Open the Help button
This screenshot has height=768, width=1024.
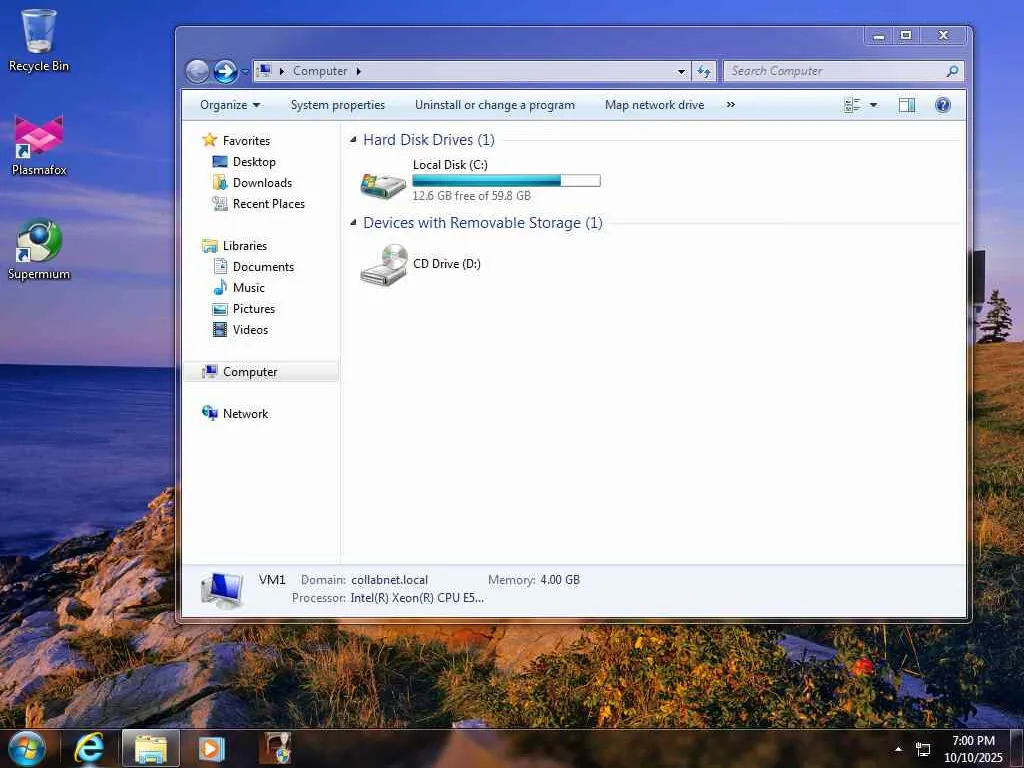point(942,105)
